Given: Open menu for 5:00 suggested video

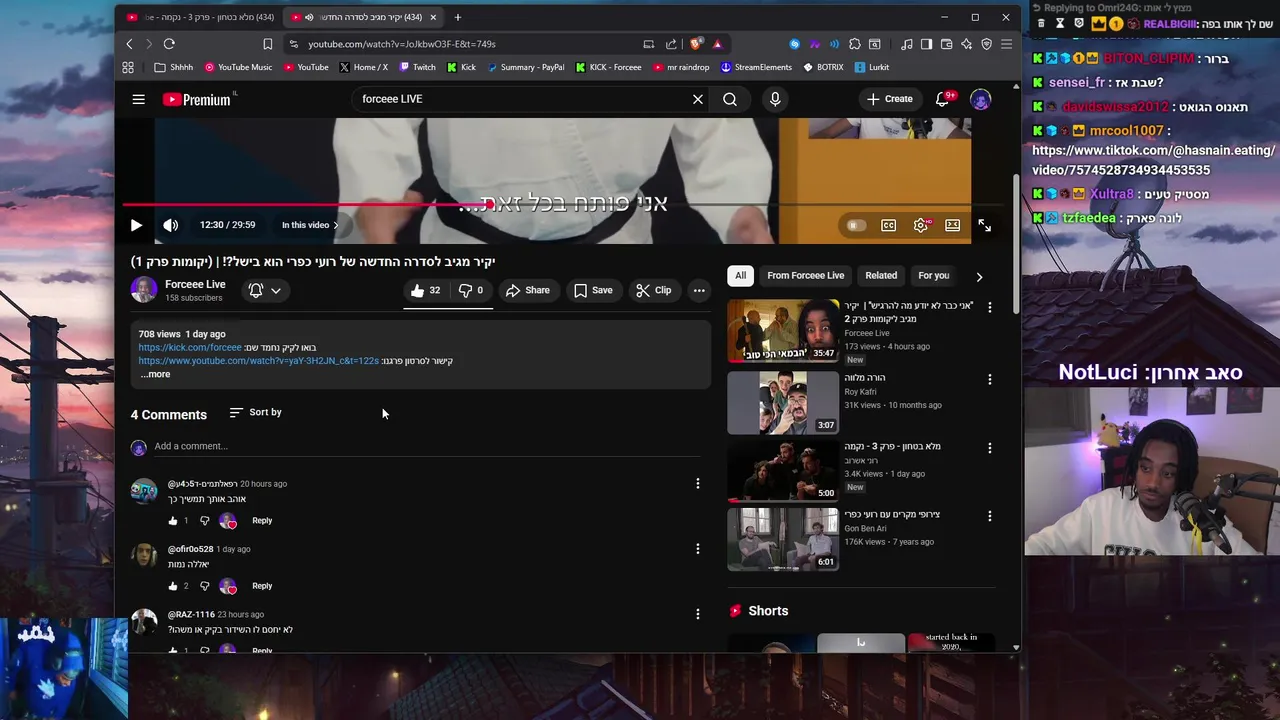Looking at the screenshot, I should [x=989, y=448].
